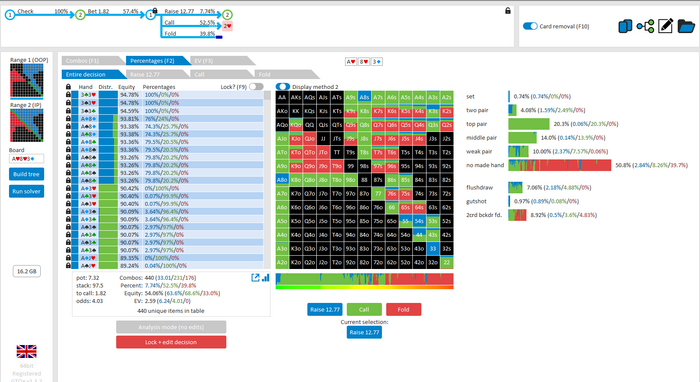
Task: Click the pencil edit icon in top toolbar
Action: (x=665, y=26)
